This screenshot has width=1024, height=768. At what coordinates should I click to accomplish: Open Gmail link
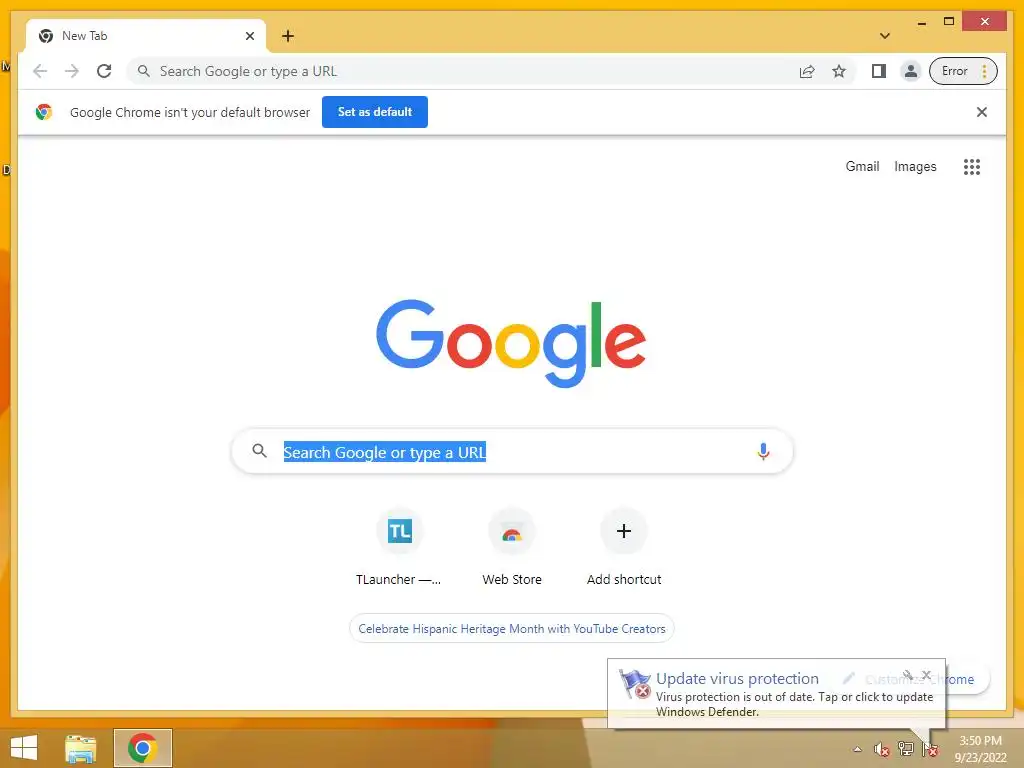tap(862, 167)
